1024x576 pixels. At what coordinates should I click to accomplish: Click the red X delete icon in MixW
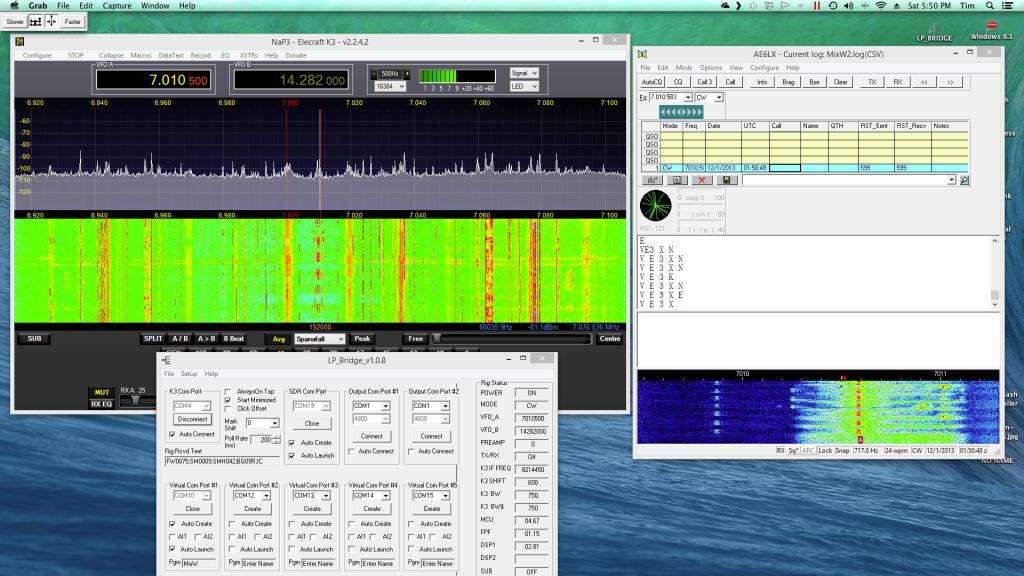[701, 180]
